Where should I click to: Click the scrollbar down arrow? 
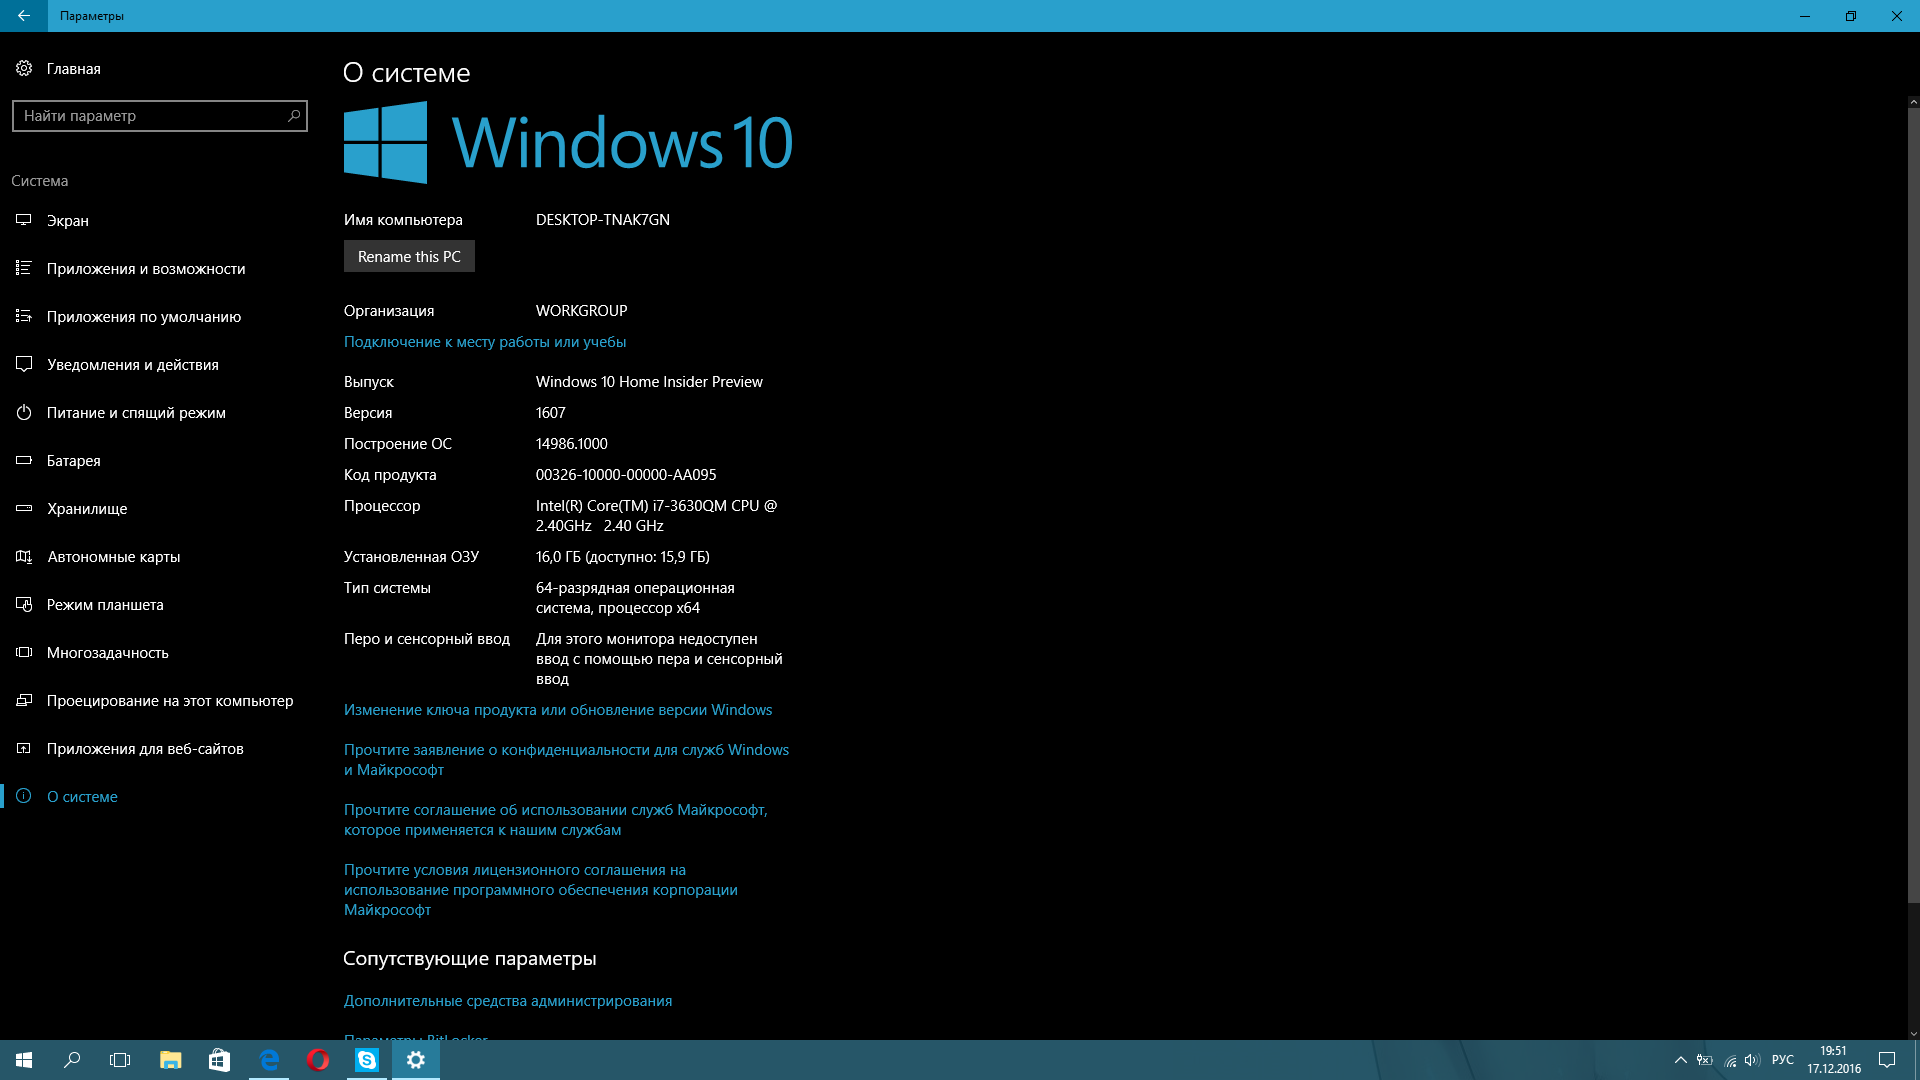(1913, 1034)
